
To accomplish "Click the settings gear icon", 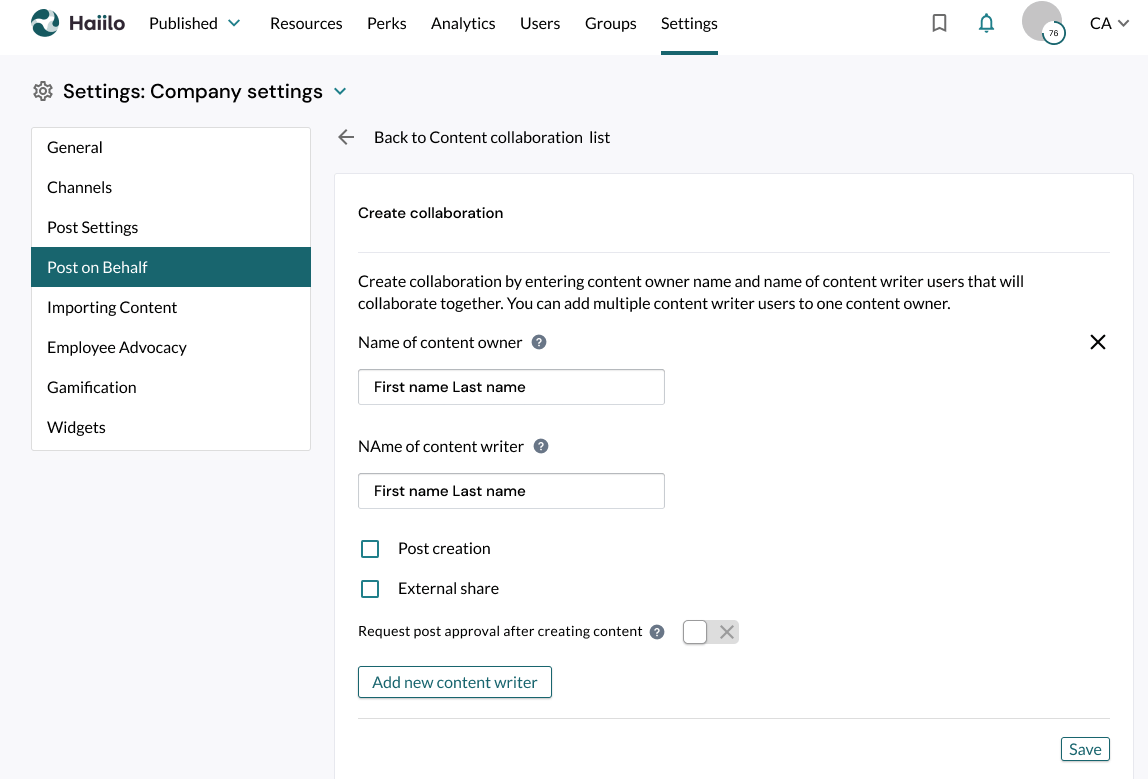I will (x=43, y=92).
